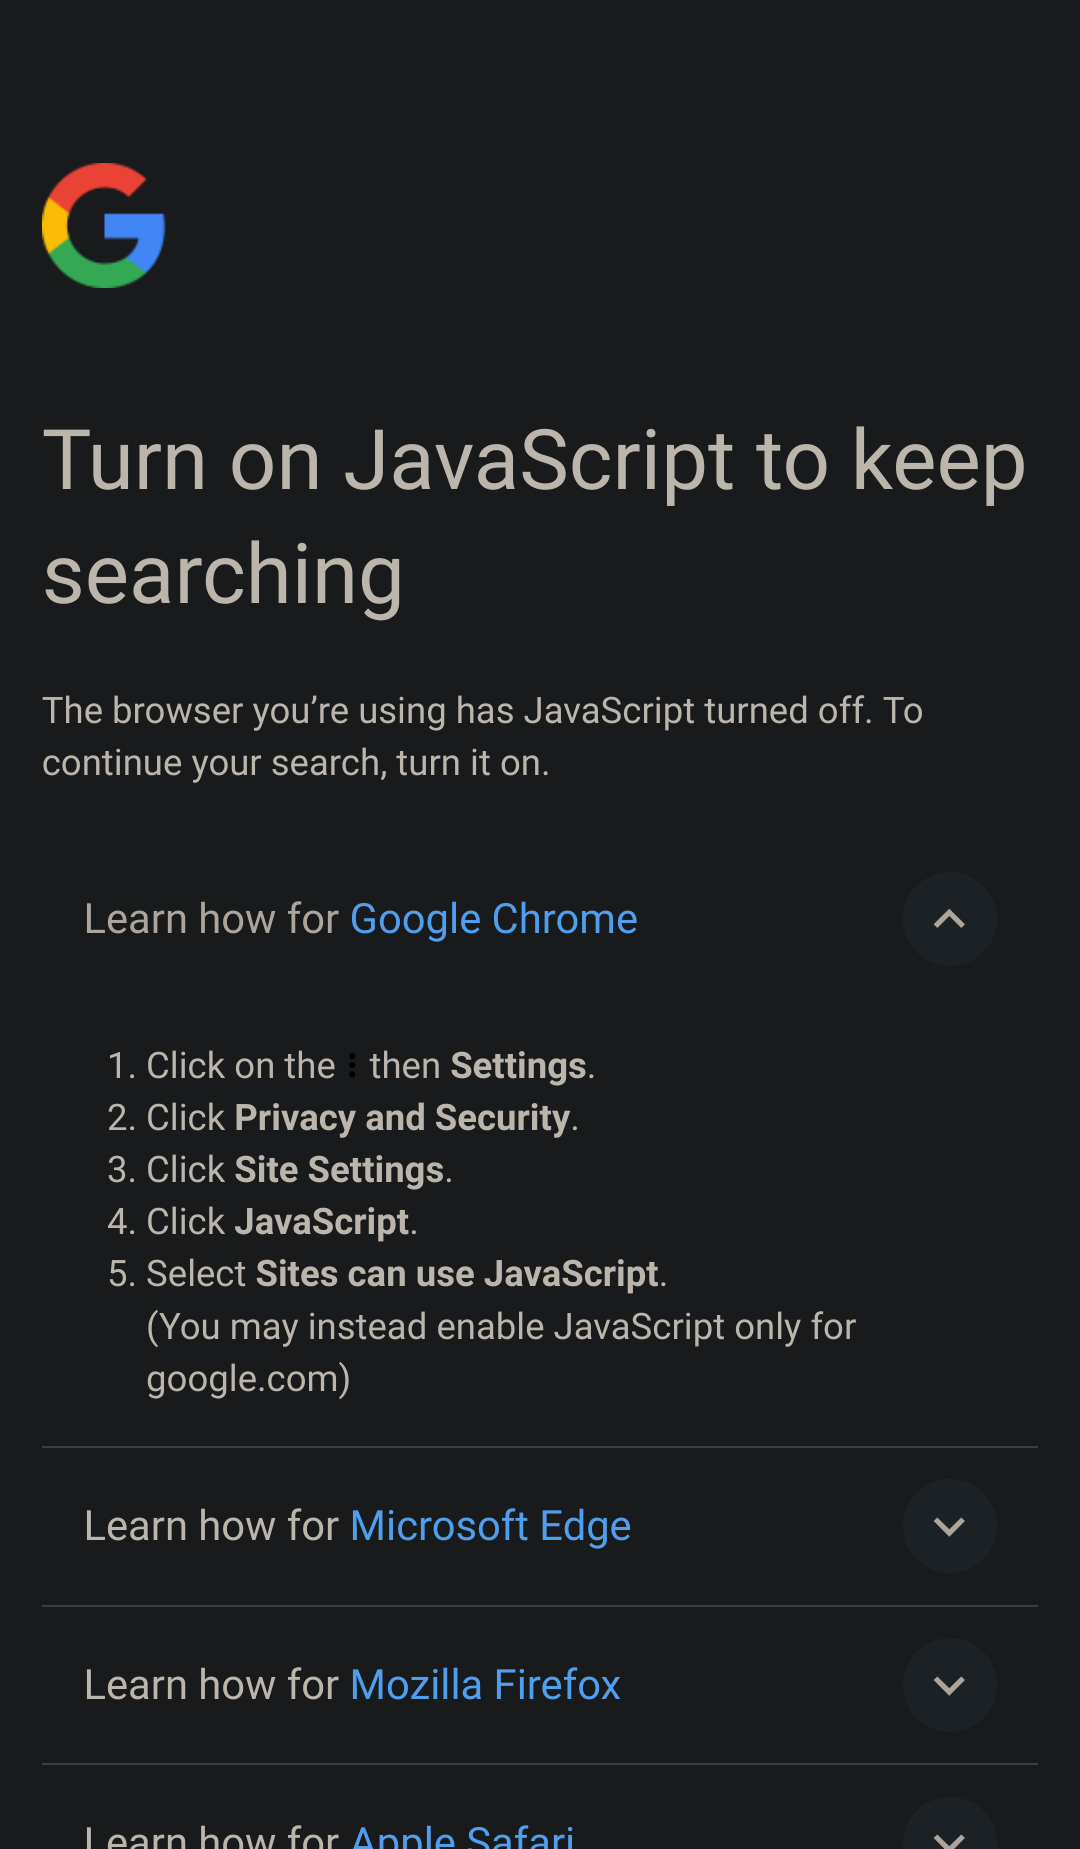Click the three-dot menu icon in step 1
Image resolution: width=1080 pixels, height=1849 pixels.
tap(352, 1066)
